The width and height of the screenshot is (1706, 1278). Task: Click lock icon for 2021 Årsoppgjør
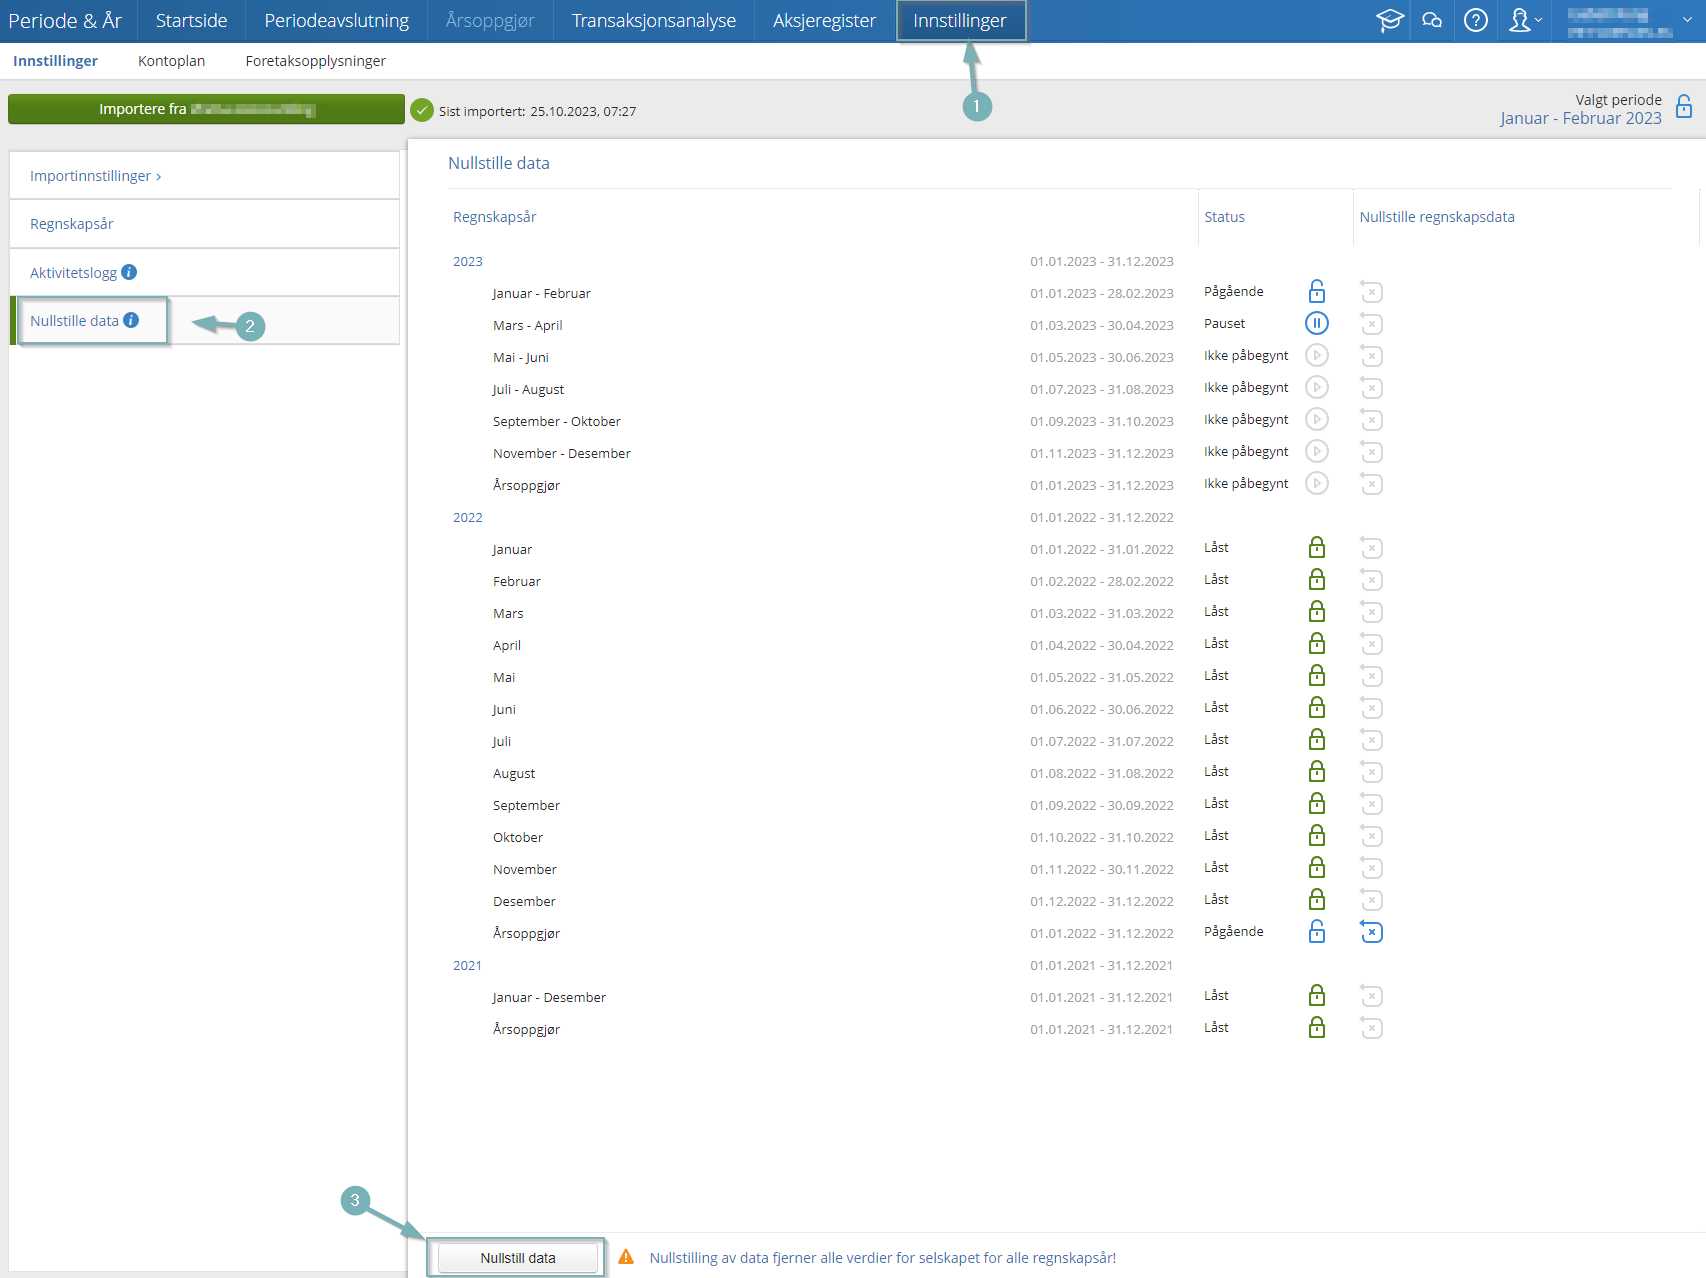pos(1317,1027)
